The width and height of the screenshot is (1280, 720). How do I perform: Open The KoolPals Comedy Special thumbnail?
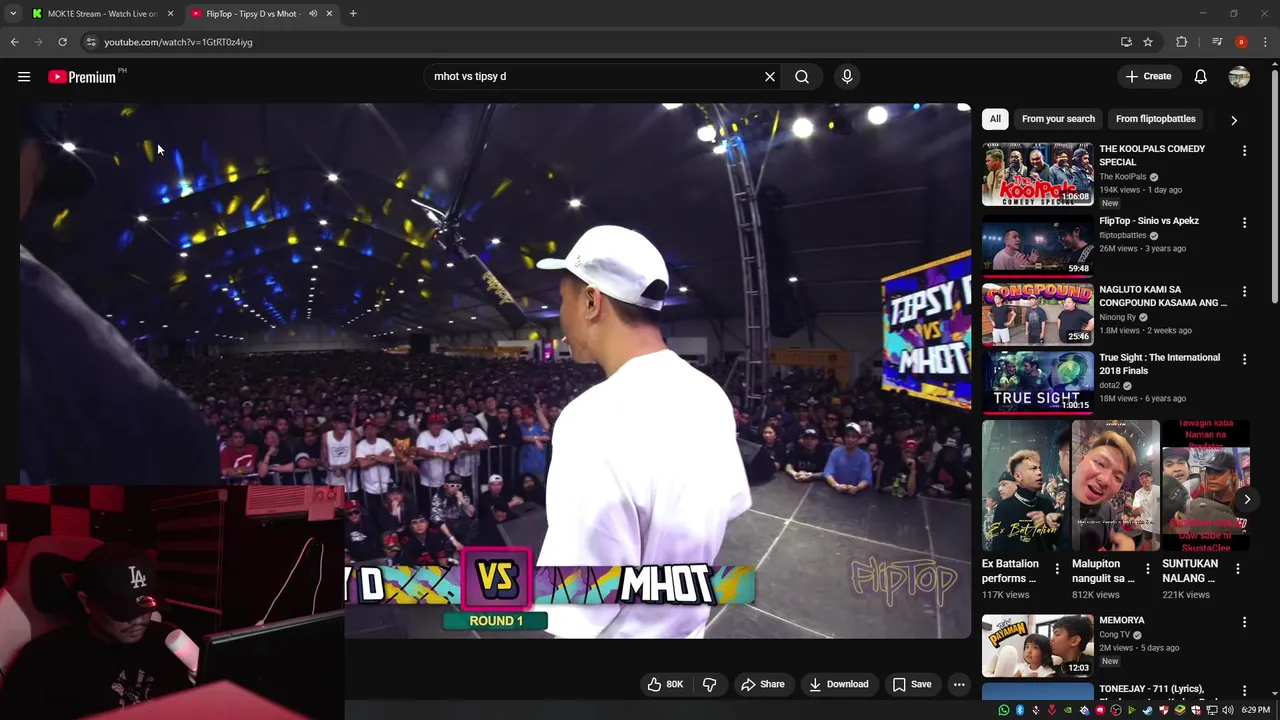click(1037, 174)
